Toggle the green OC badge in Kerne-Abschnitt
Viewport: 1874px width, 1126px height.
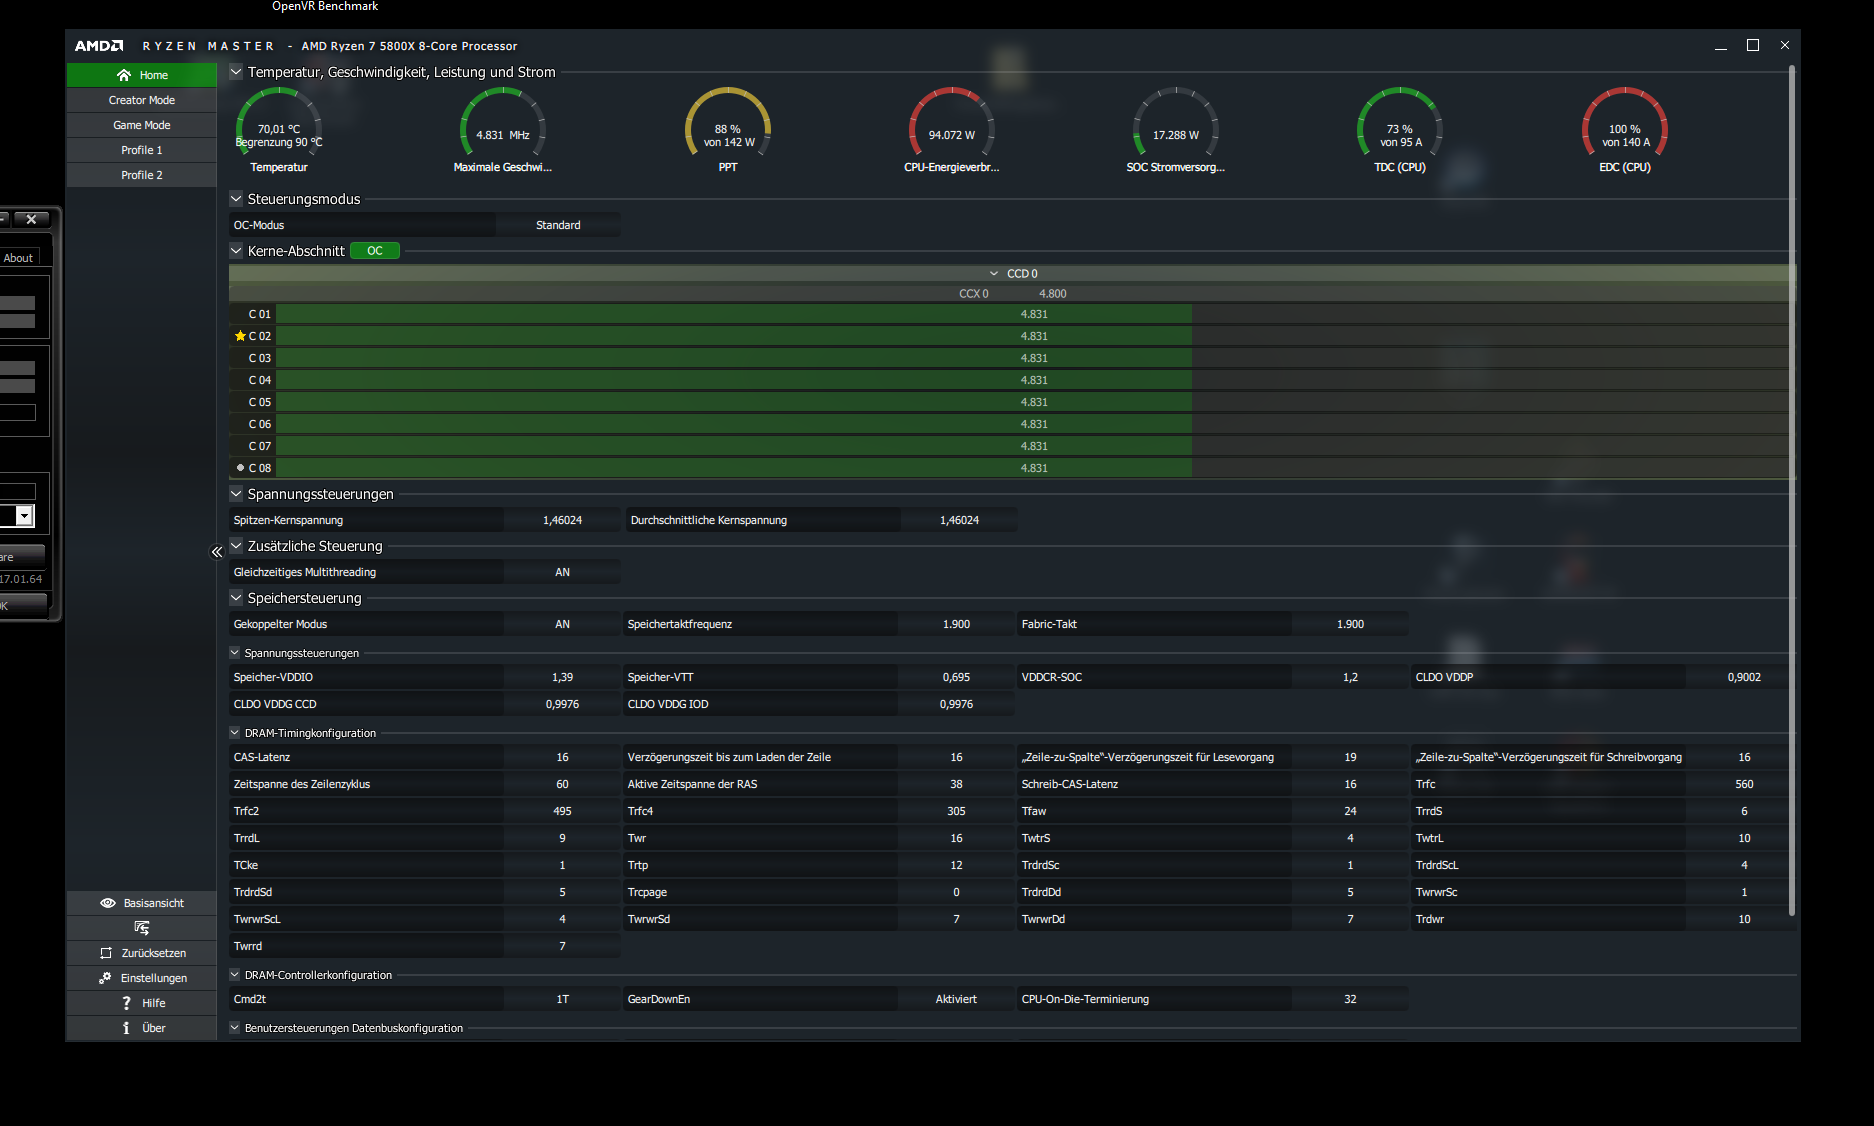point(375,251)
